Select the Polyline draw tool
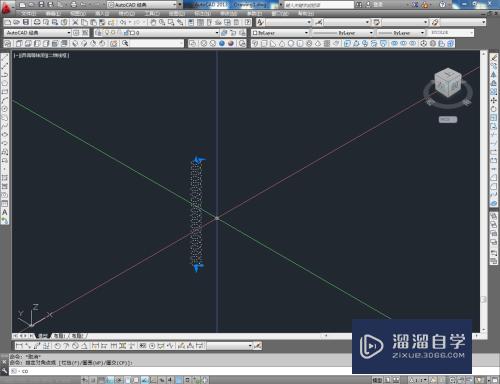The height and width of the screenshot is (384, 500). click(5, 74)
